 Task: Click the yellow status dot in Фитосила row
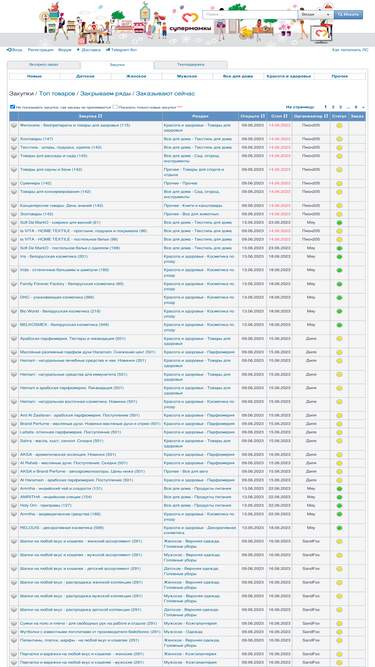click(339, 126)
